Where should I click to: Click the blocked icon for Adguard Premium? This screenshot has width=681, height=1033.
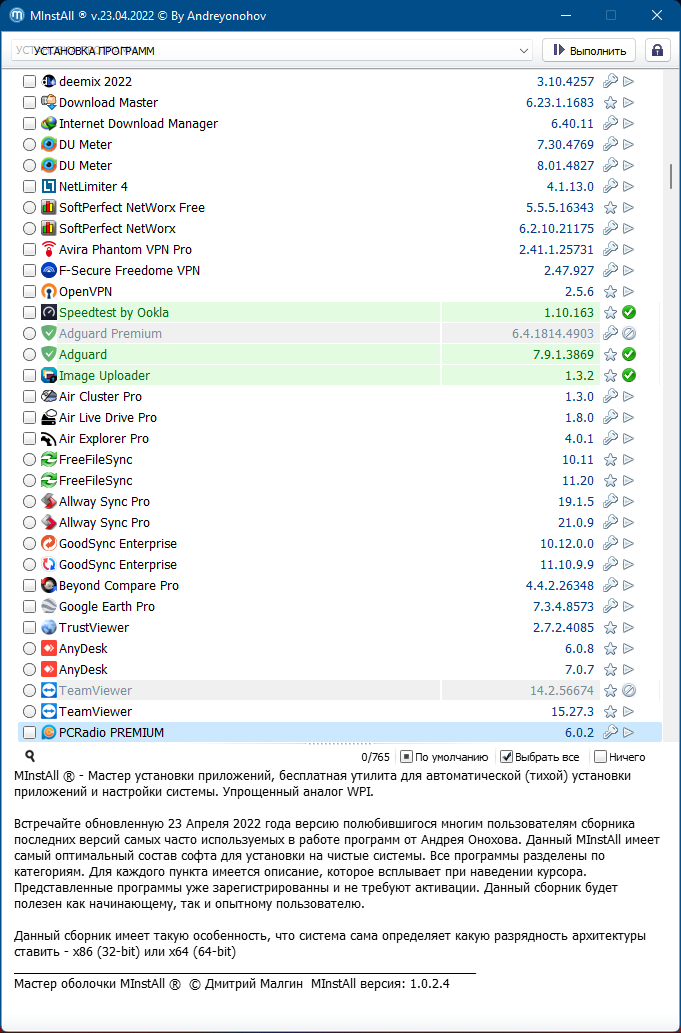click(x=629, y=333)
